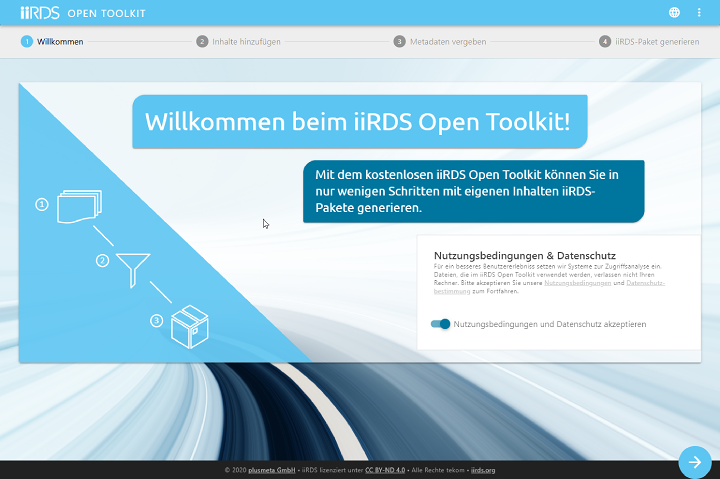Screen dimensions: 720x479
Task: Open the language globe menu
Action: (674, 12)
